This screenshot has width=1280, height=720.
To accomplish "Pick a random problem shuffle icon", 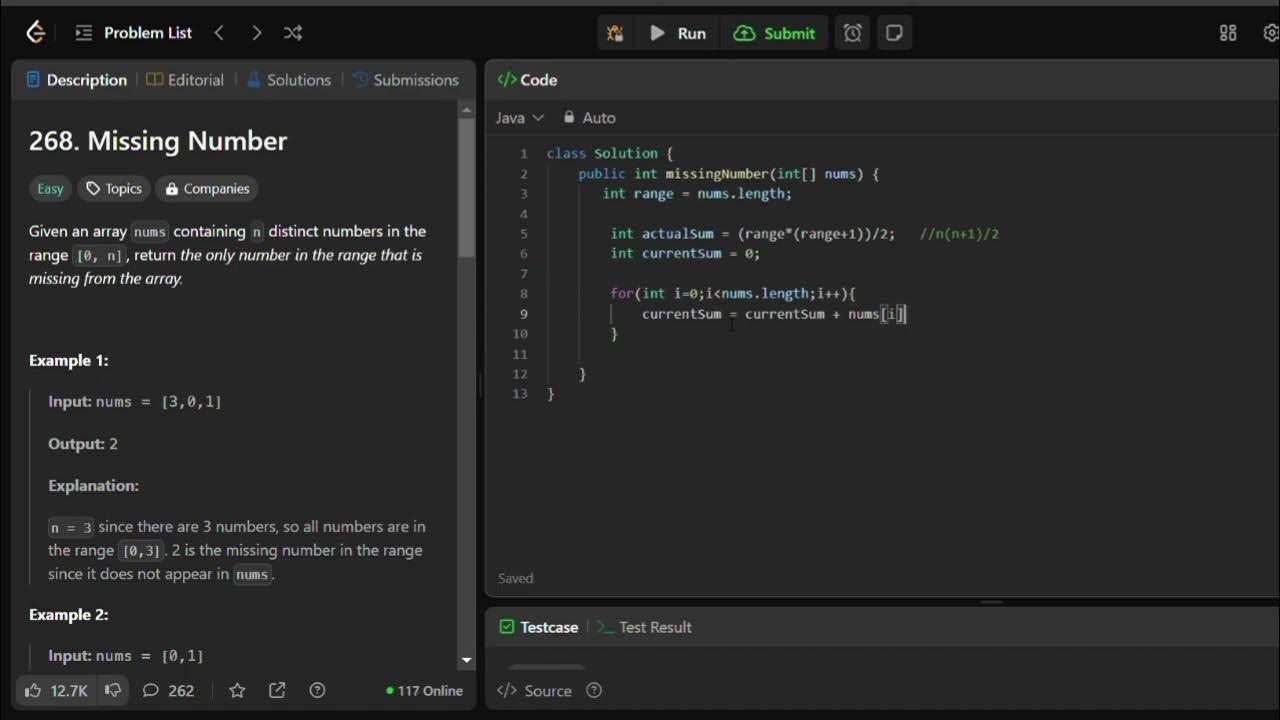I will coord(292,33).
